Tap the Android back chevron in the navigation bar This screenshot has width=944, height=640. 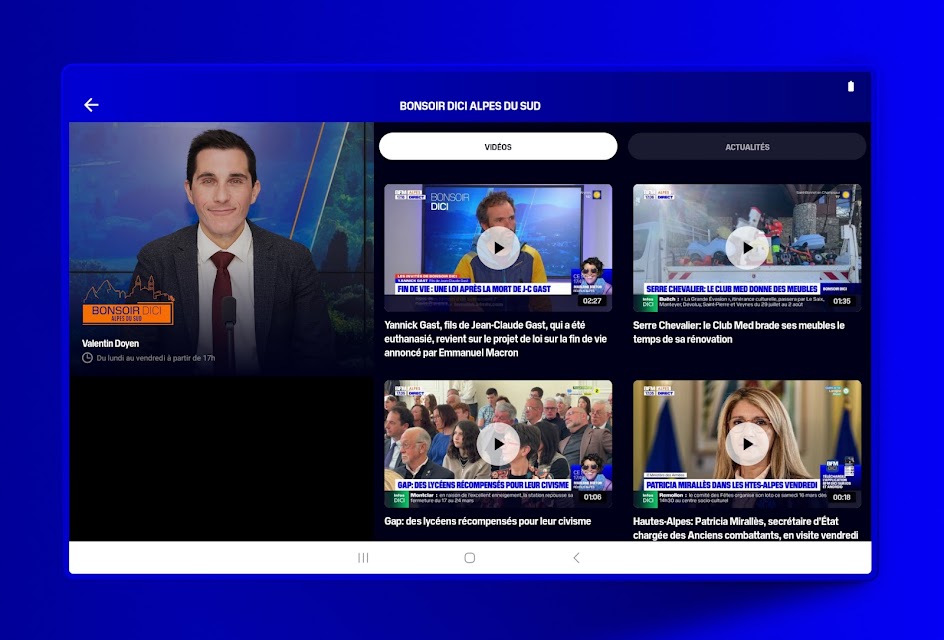point(576,558)
